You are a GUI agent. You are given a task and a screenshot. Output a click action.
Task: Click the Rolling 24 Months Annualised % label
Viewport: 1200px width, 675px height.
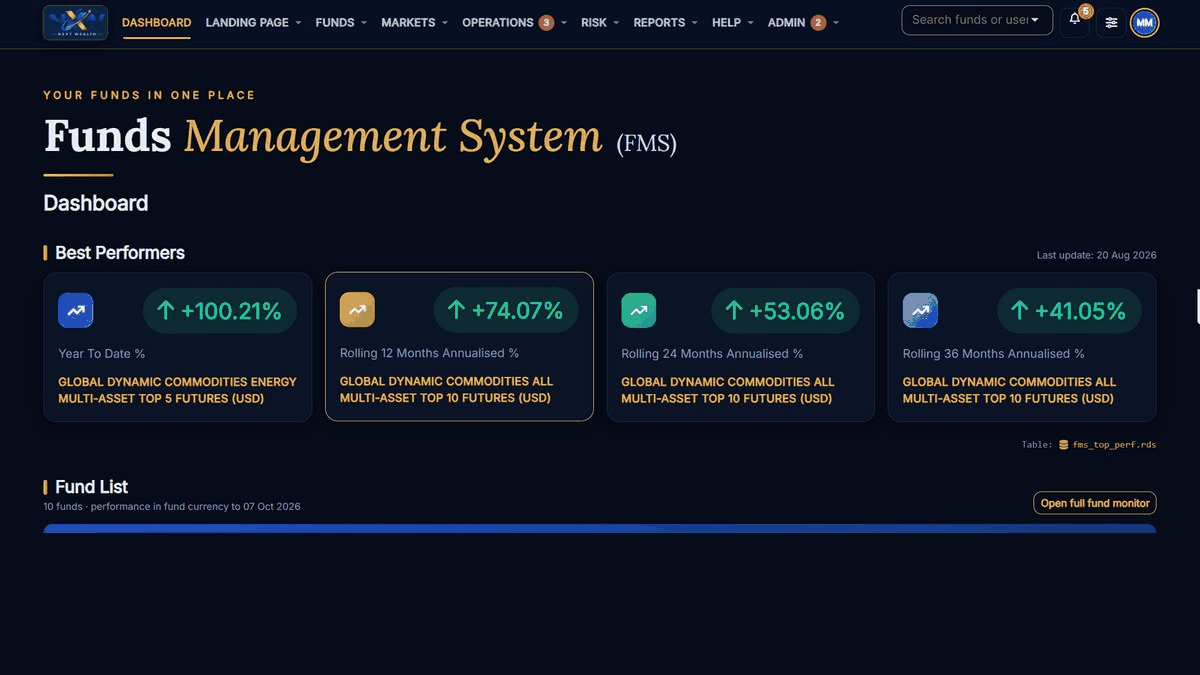(712, 353)
